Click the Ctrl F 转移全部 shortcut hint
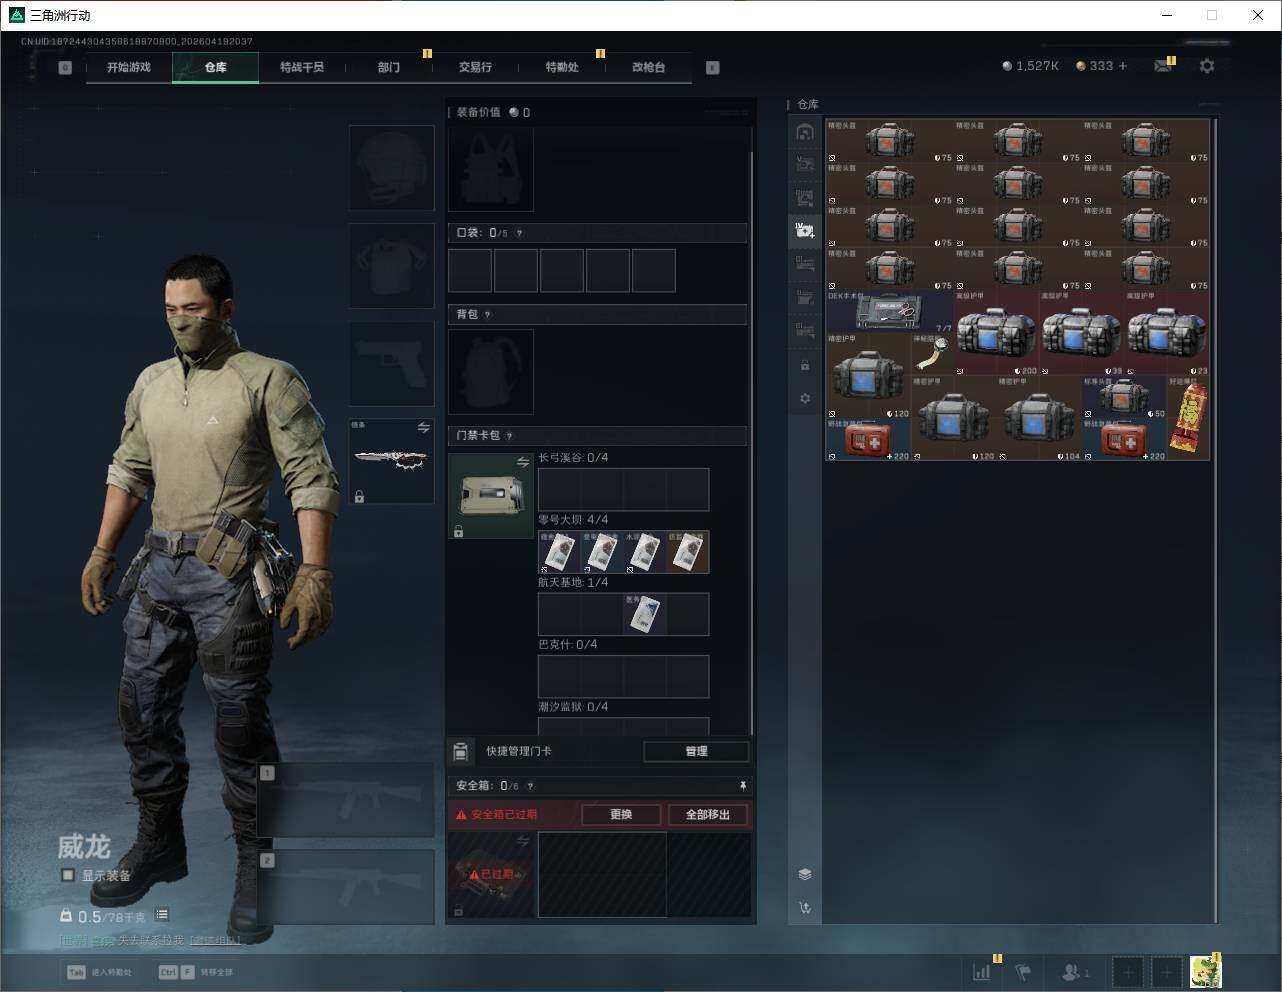This screenshot has width=1282, height=992. [x=196, y=972]
